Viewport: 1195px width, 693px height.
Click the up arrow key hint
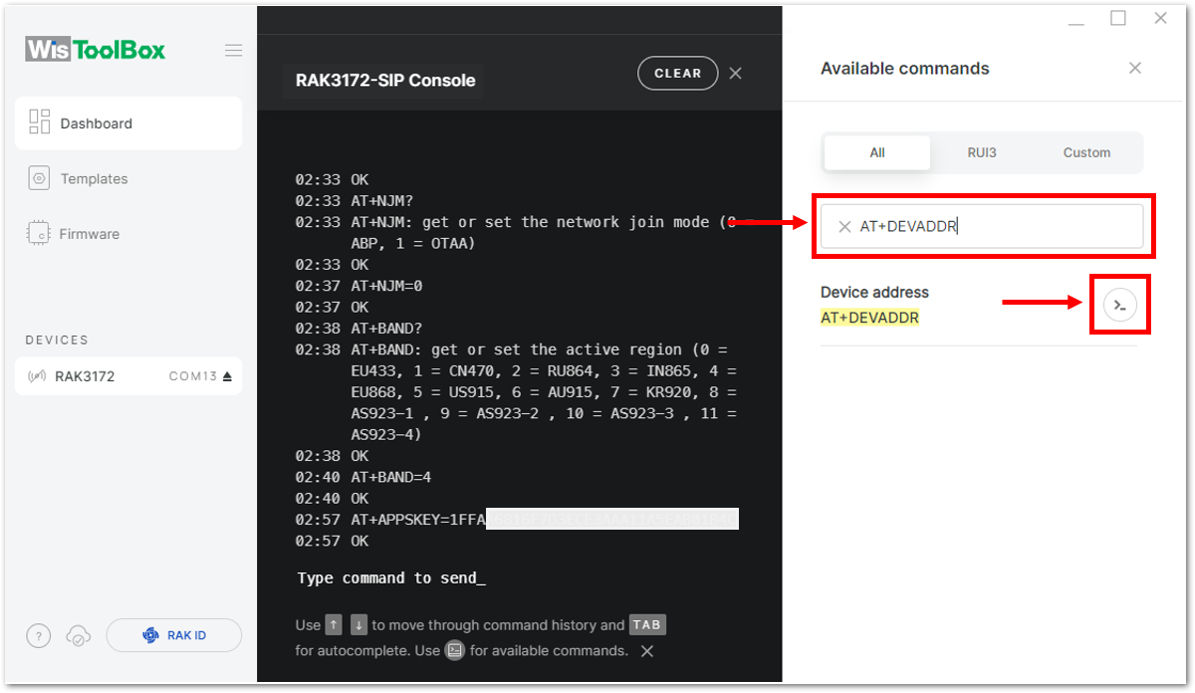334,625
